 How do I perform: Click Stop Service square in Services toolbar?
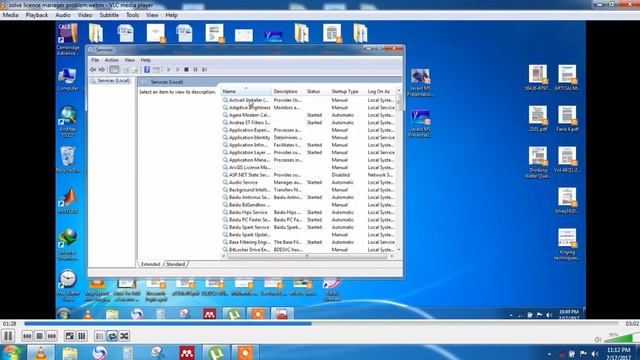(x=186, y=70)
